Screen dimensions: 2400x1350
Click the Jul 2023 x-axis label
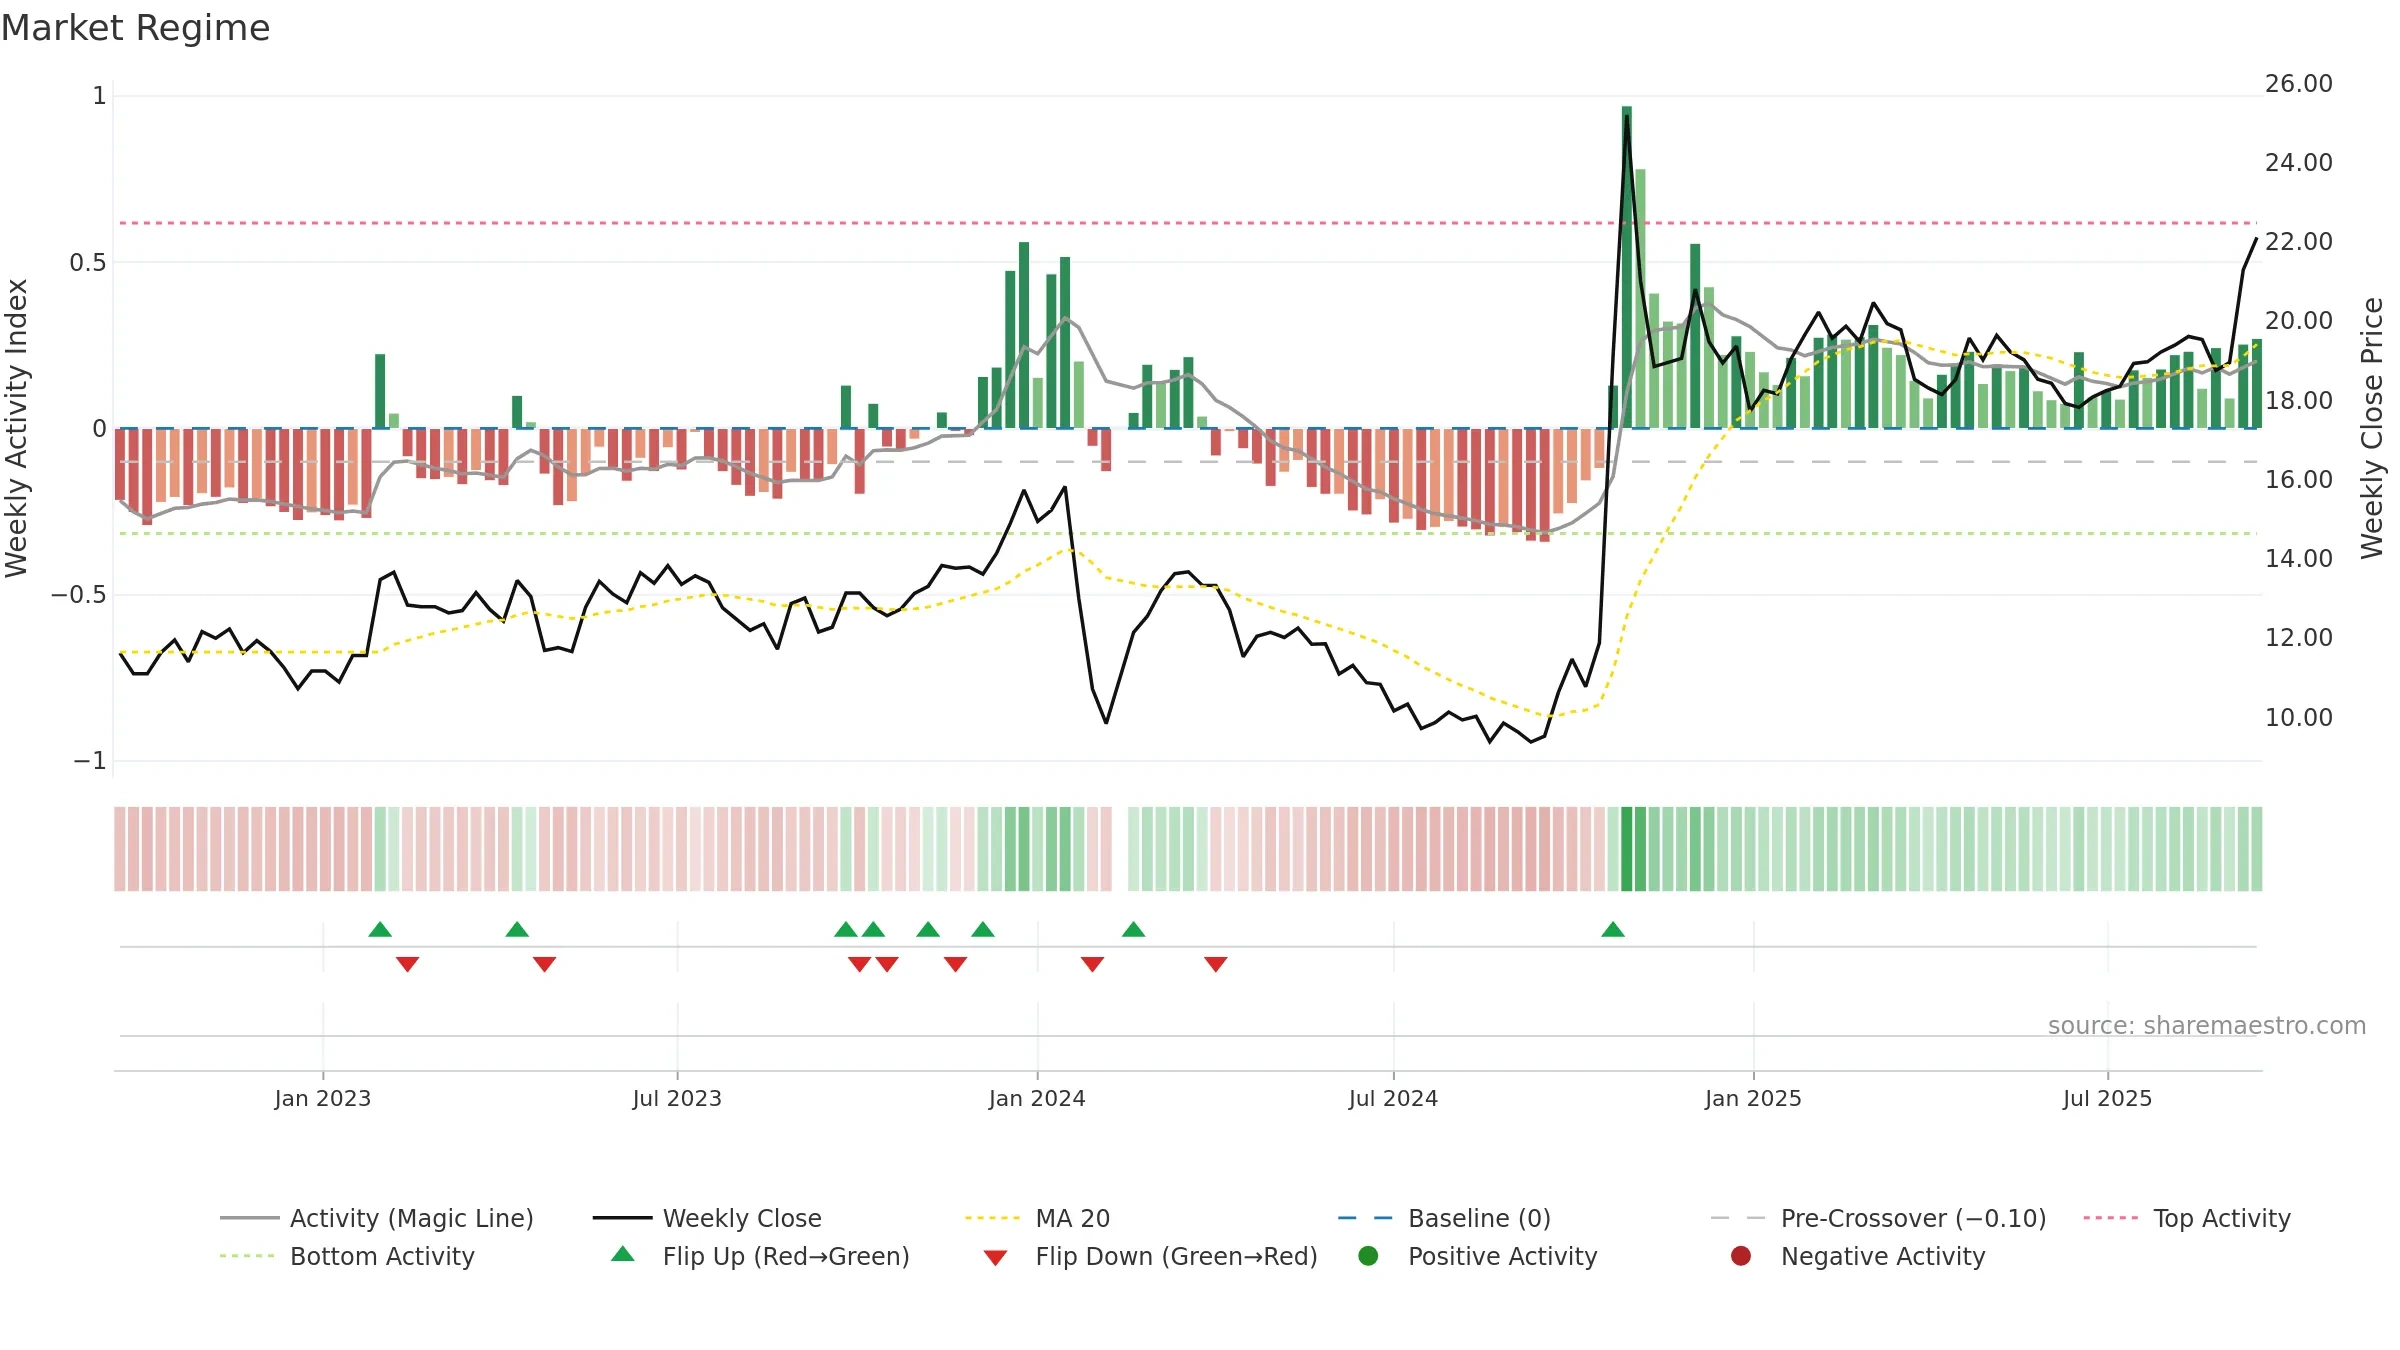[x=677, y=1098]
